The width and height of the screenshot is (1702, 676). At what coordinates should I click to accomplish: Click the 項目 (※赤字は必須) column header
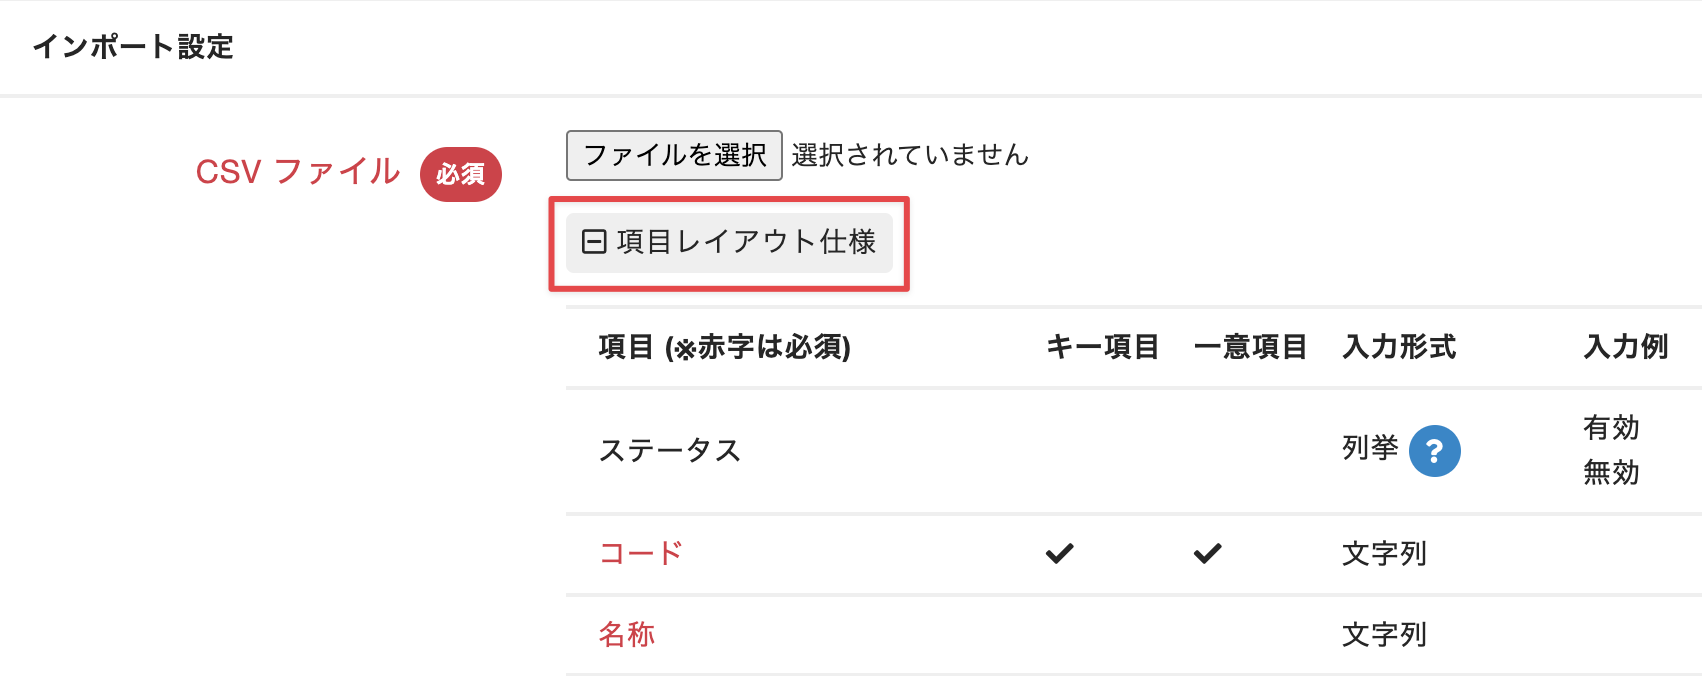click(x=724, y=347)
